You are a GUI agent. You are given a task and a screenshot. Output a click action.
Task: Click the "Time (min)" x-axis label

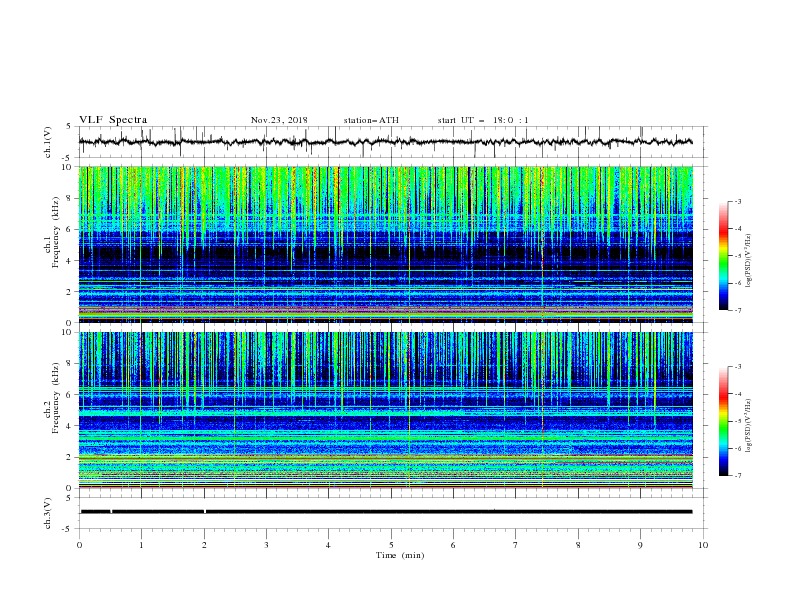(x=400, y=555)
